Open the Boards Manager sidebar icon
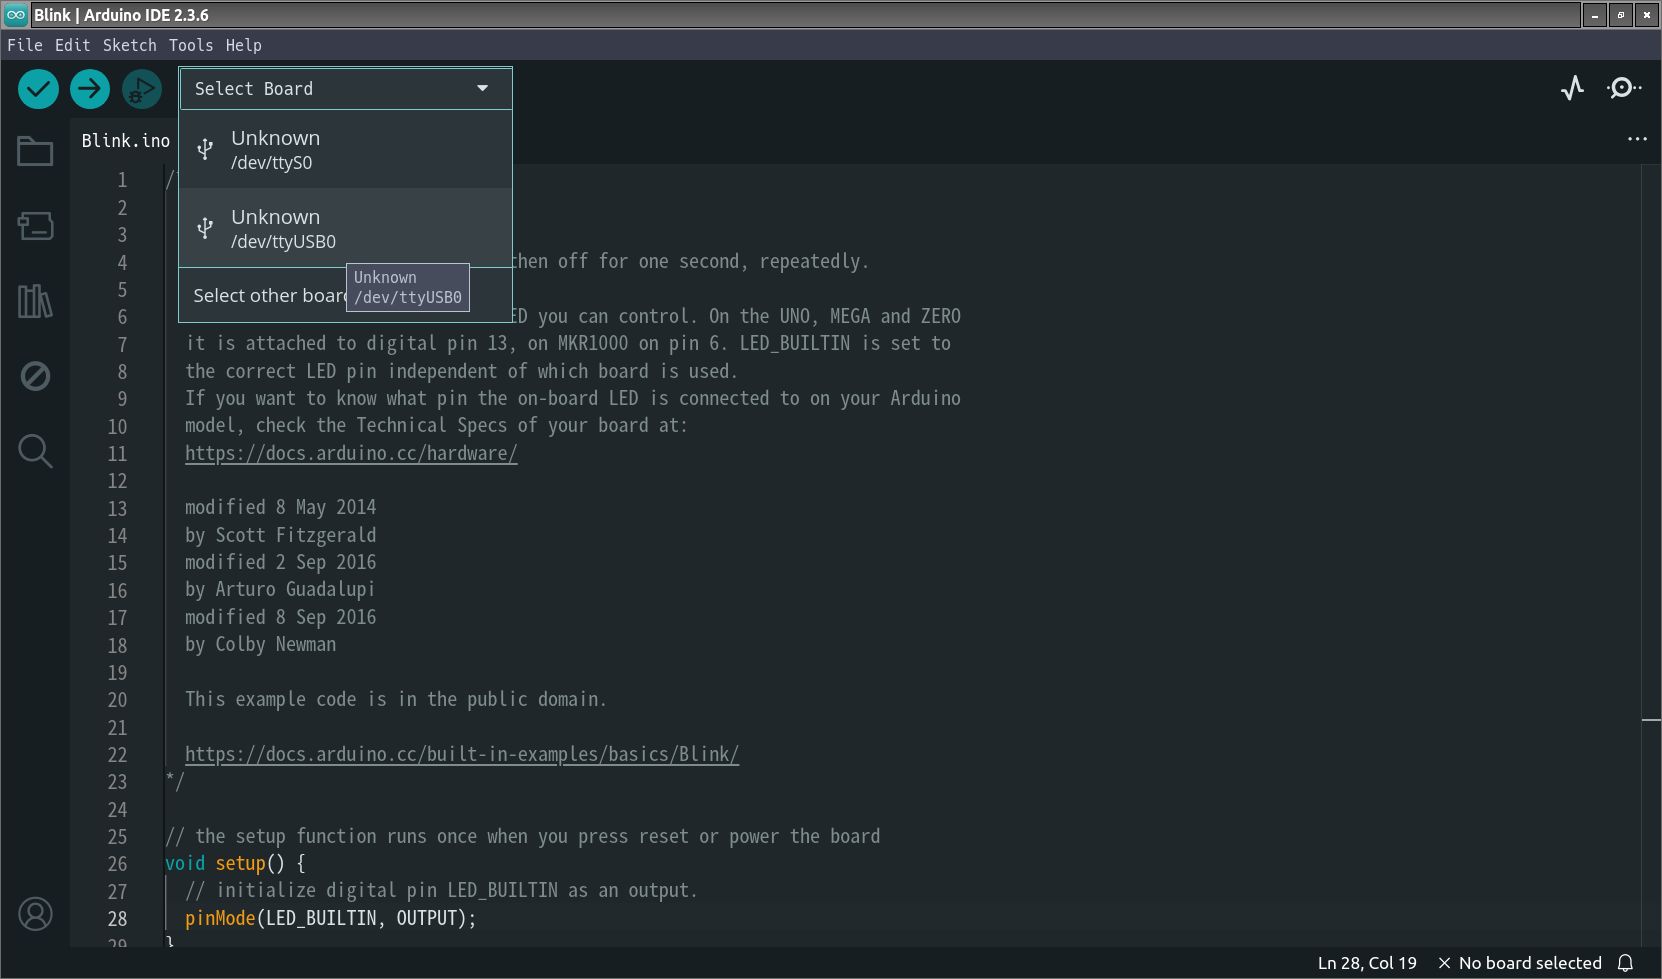Image resolution: width=1662 pixels, height=979 pixels. [x=35, y=226]
